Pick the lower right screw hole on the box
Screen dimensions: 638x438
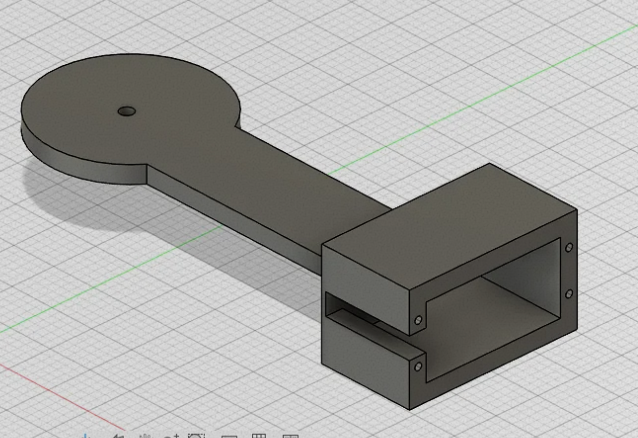coord(569,293)
